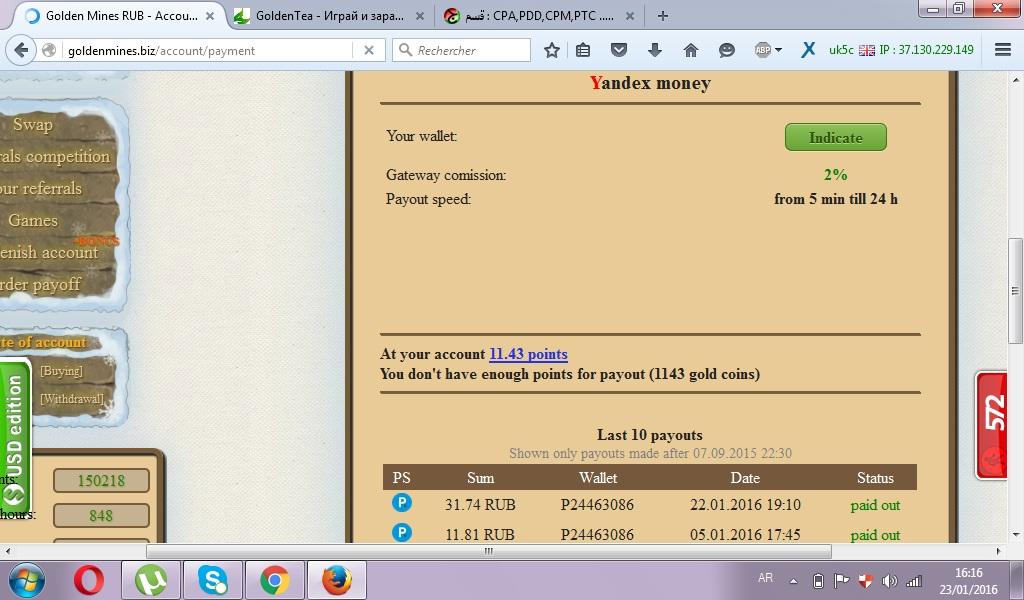This screenshot has width=1024, height=600.
Task: Open the network signal tray icon
Action: (x=914, y=580)
